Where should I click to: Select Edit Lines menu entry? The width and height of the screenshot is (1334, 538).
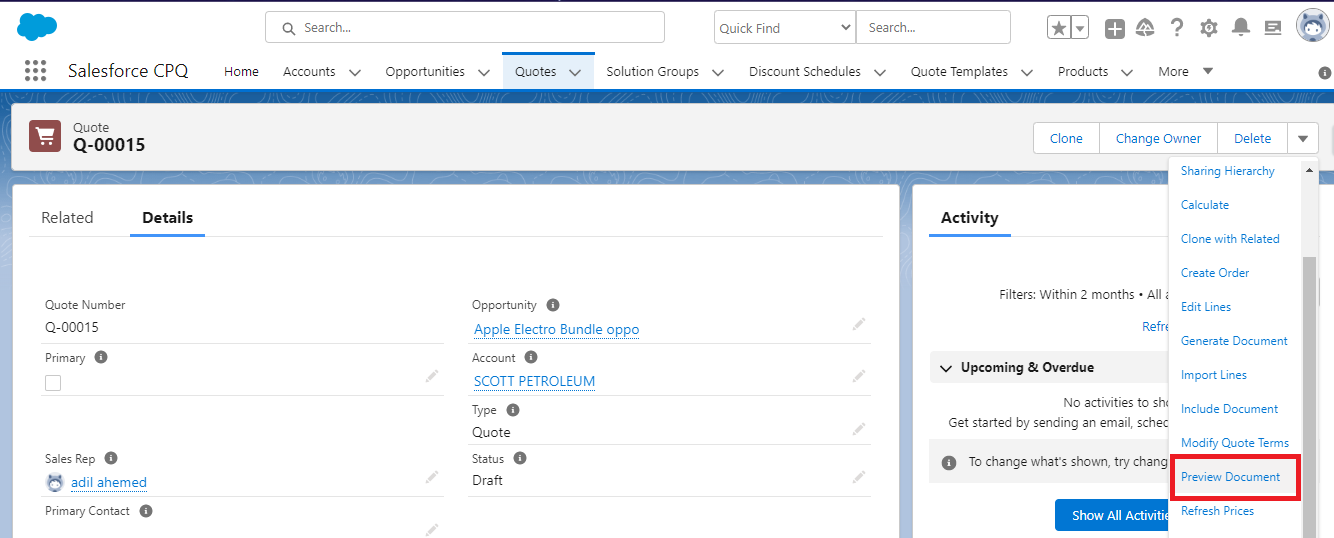1206,307
